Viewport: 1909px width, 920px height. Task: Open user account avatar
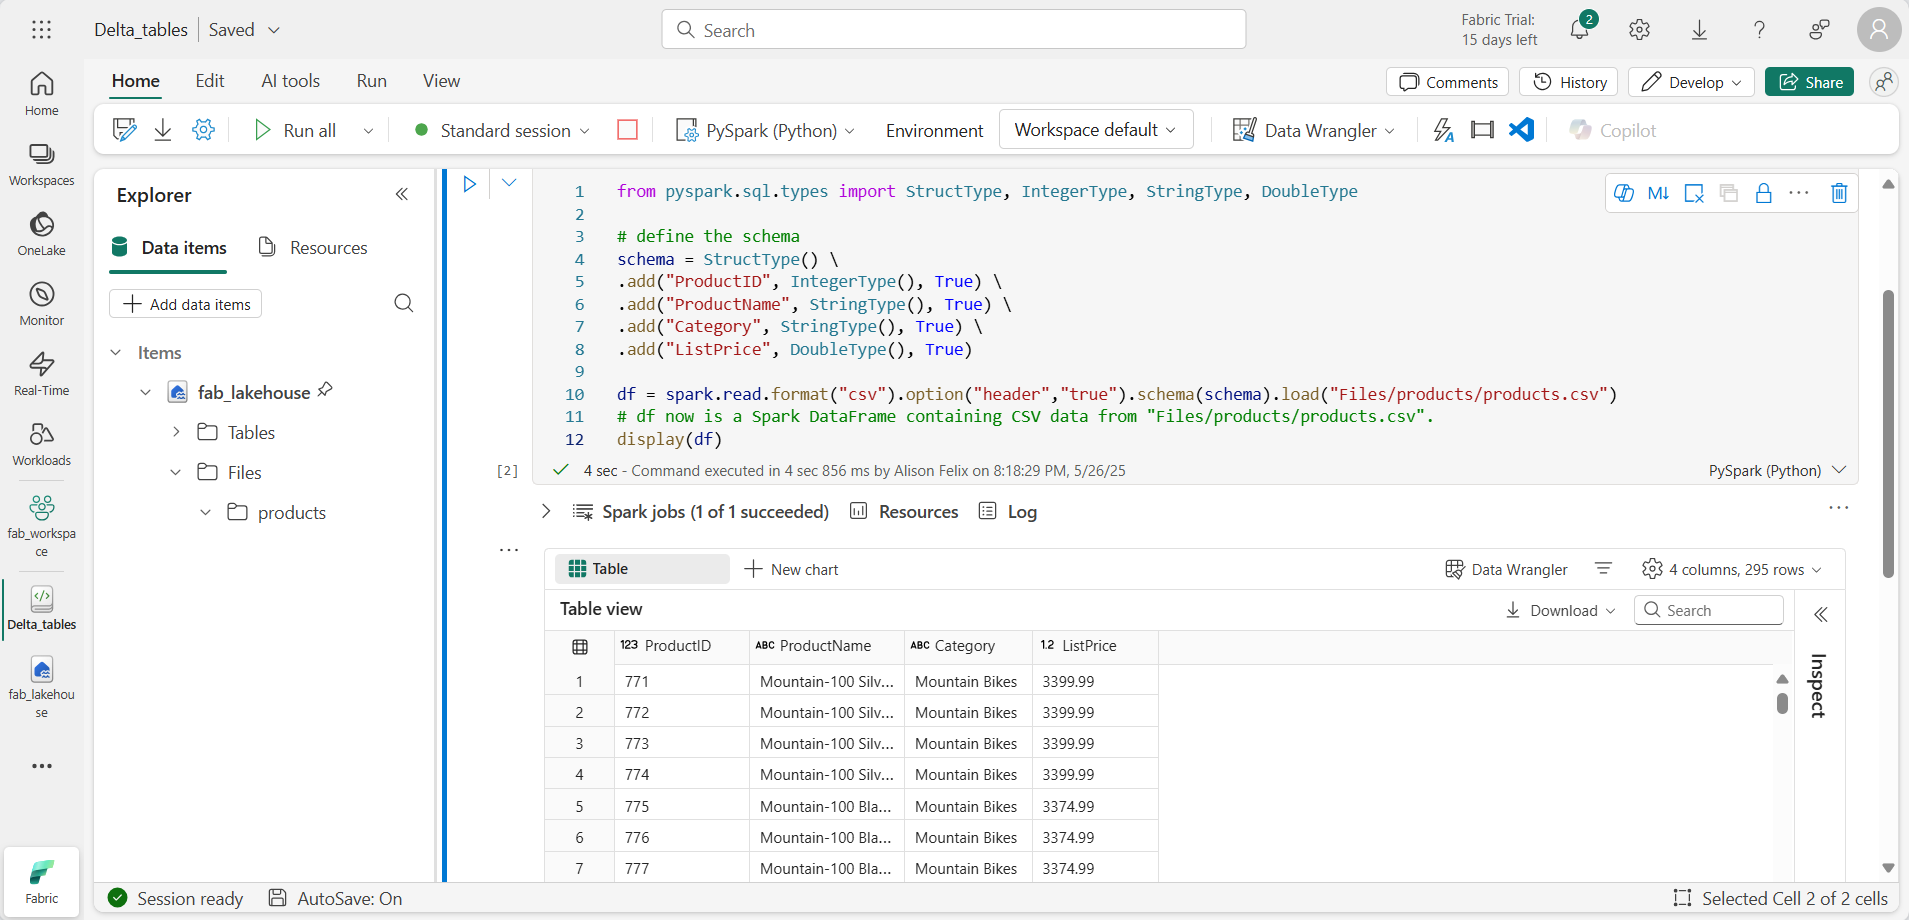pyautogui.click(x=1879, y=30)
